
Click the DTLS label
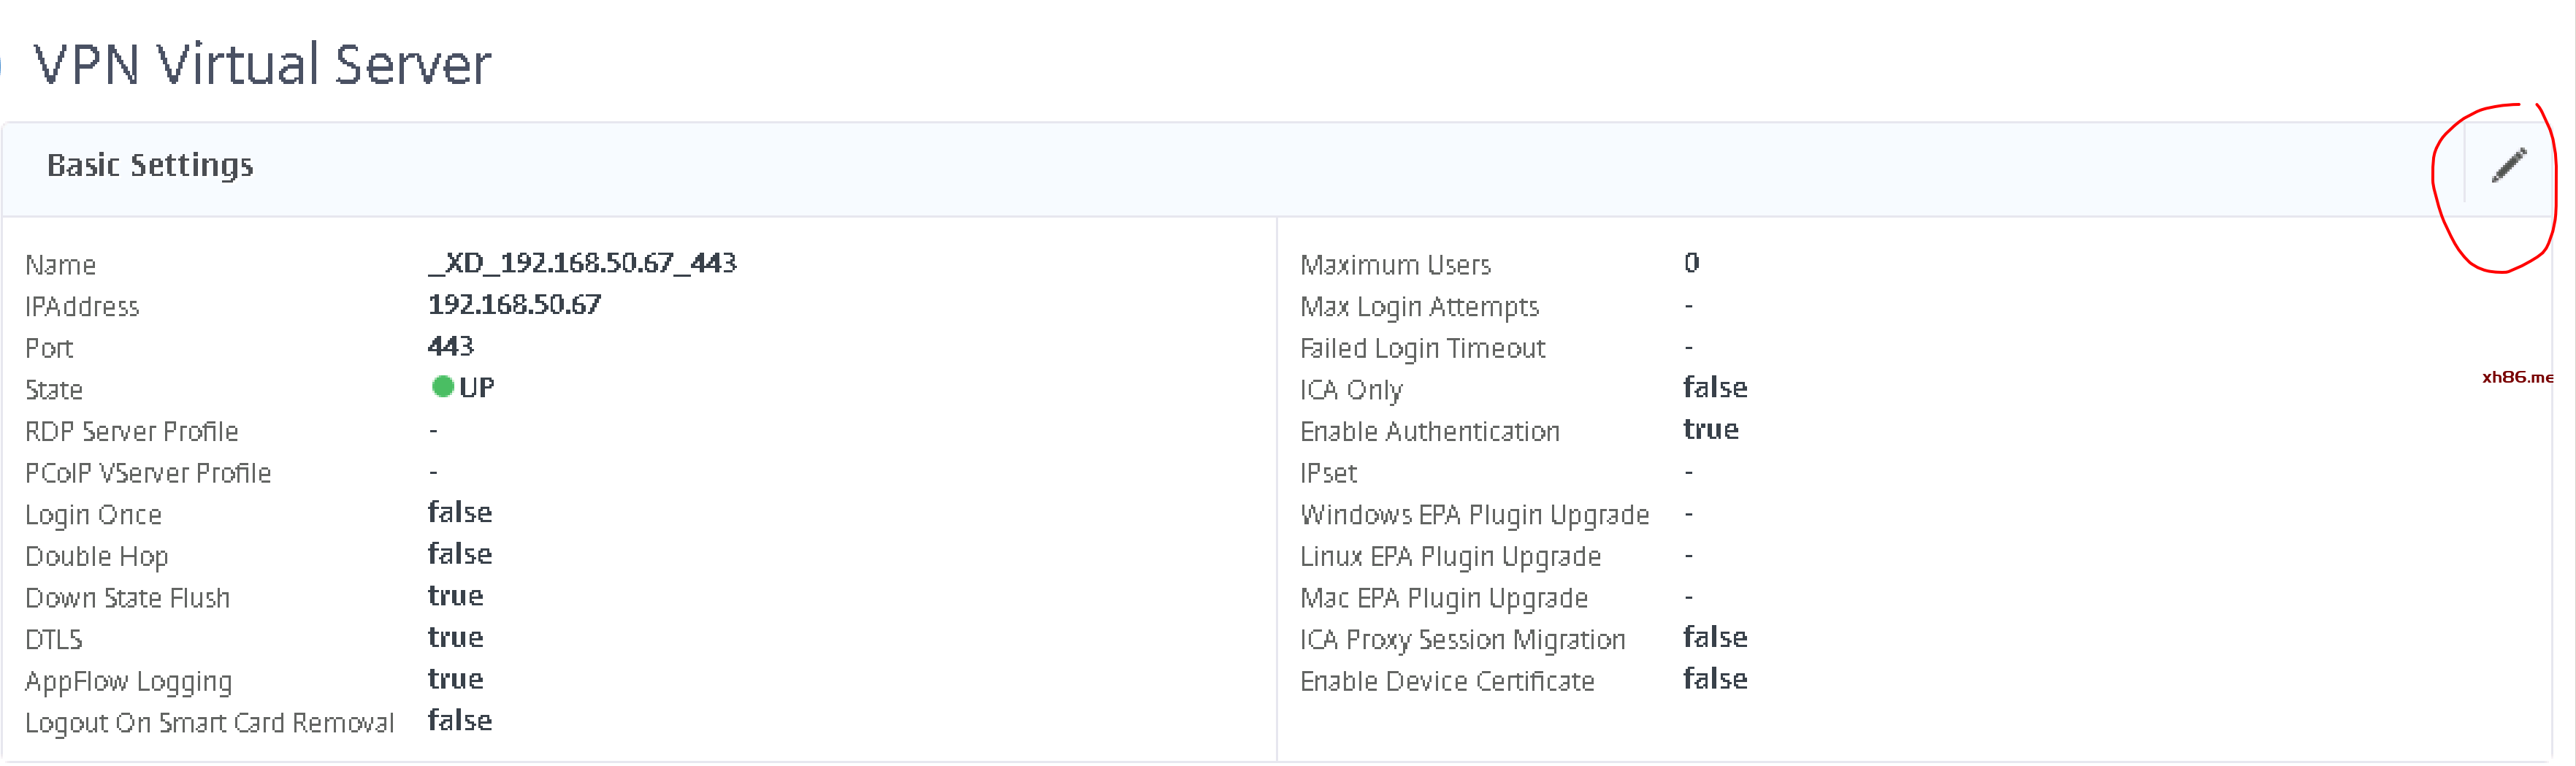tap(54, 639)
